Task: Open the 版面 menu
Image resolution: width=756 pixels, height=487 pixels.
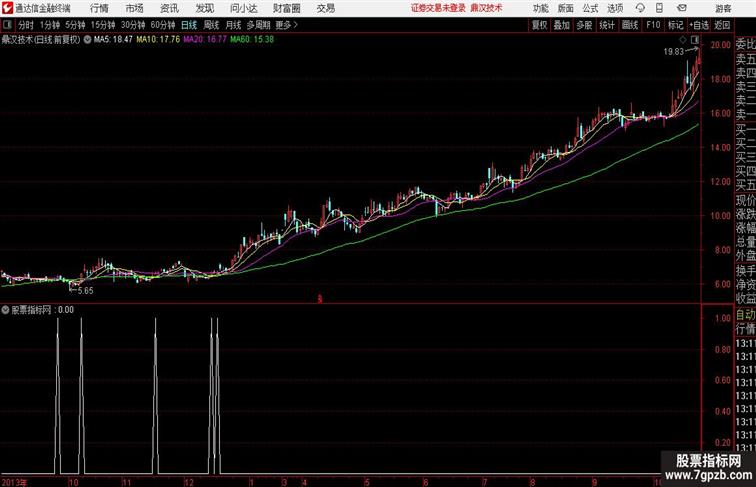Action: pyautogui.click(x=566, y=8)
